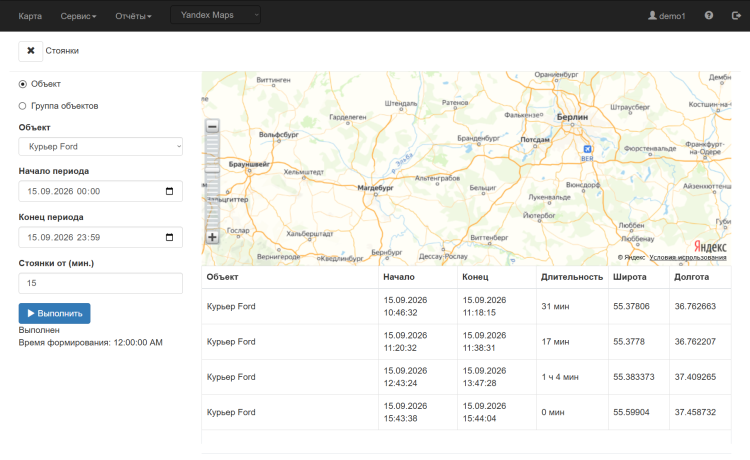
Task: Open the demo1 user profile
Action: click(x=666, y=16)
